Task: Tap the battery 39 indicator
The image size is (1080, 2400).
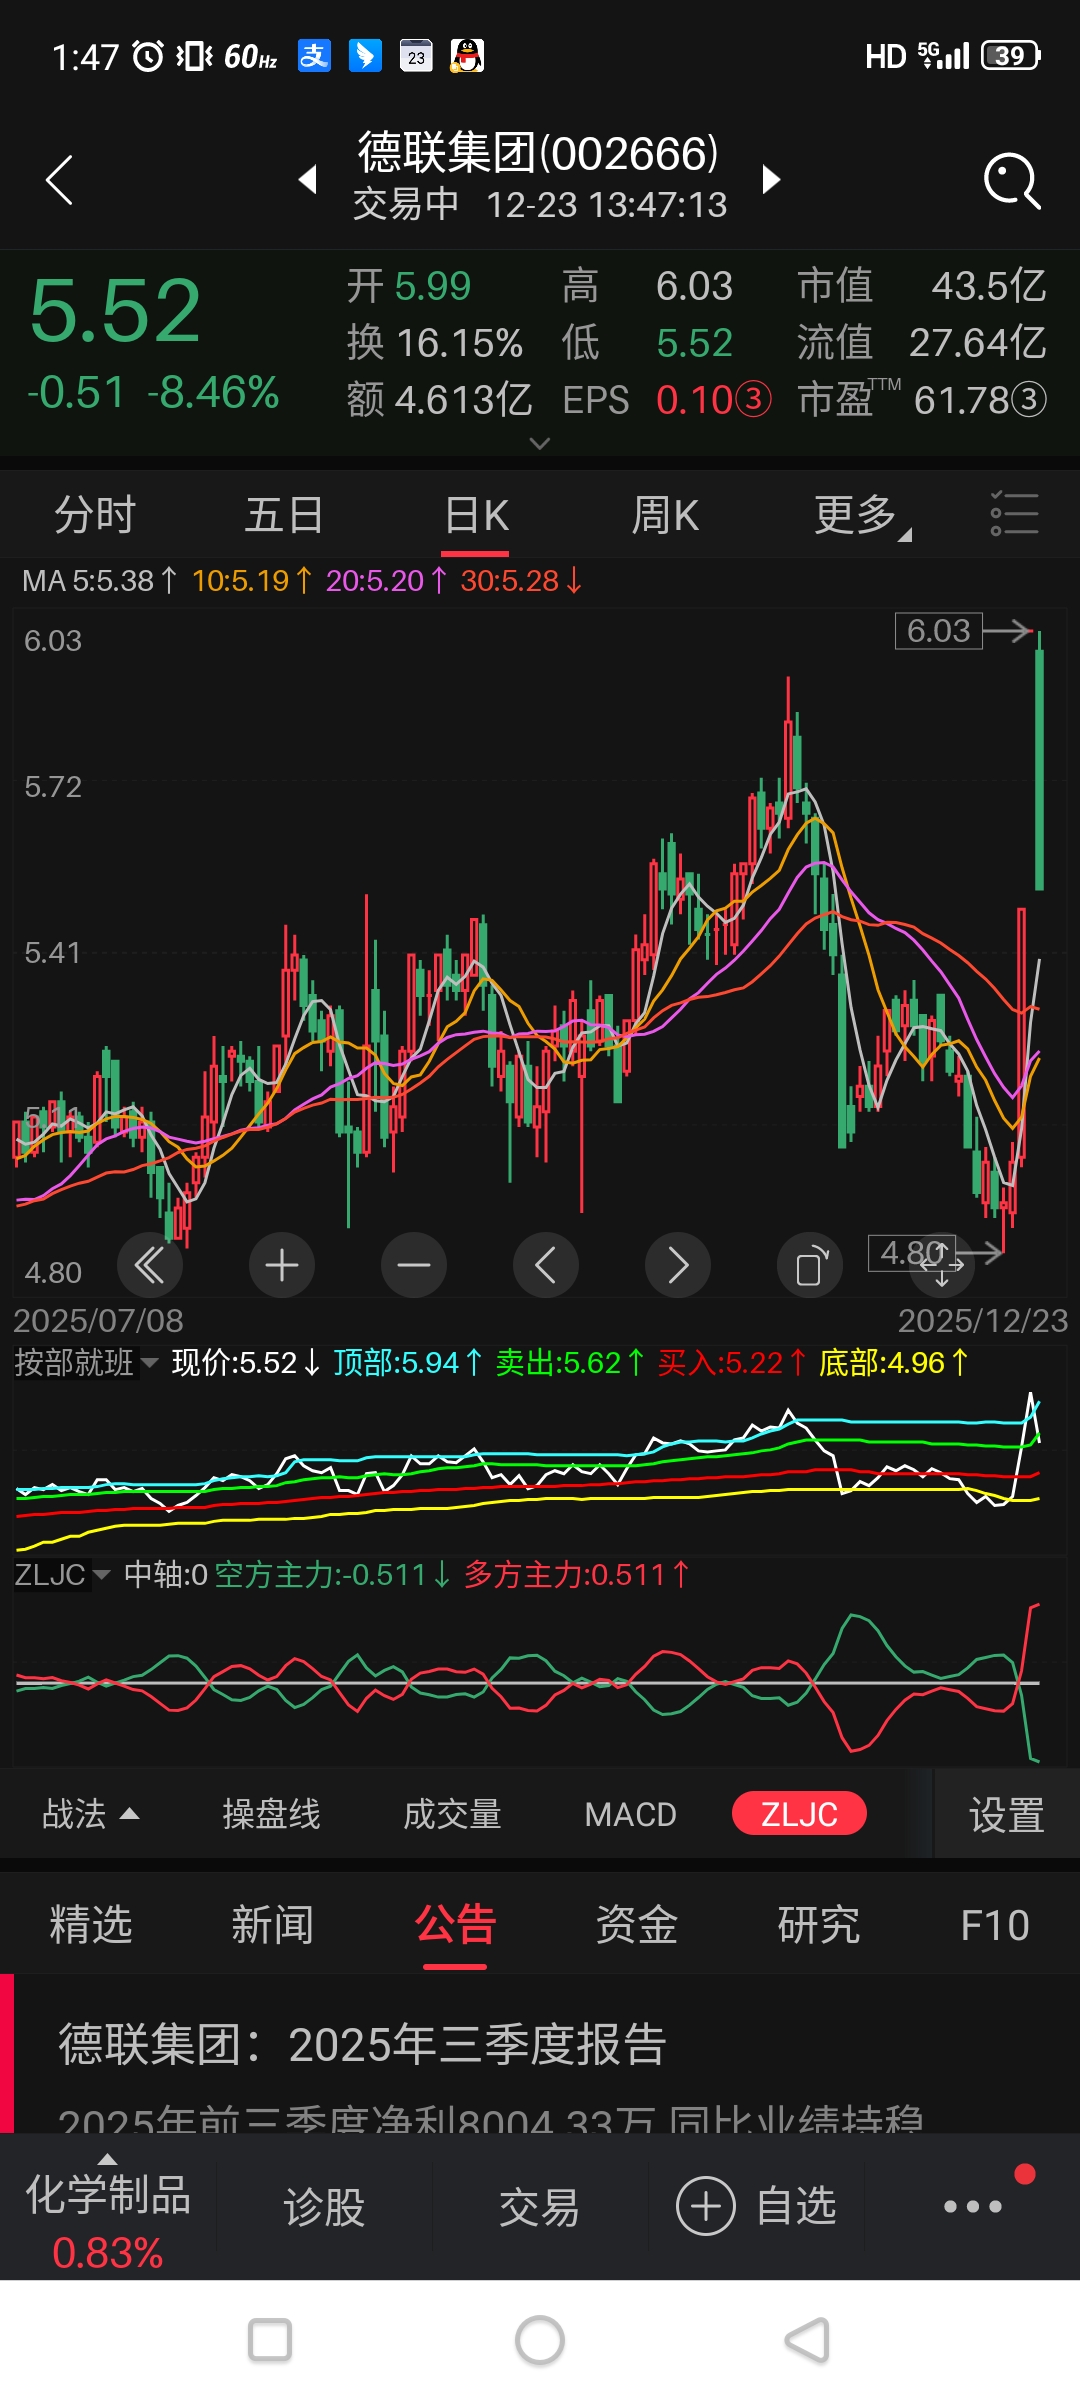Action: [x=1011, y=56]
